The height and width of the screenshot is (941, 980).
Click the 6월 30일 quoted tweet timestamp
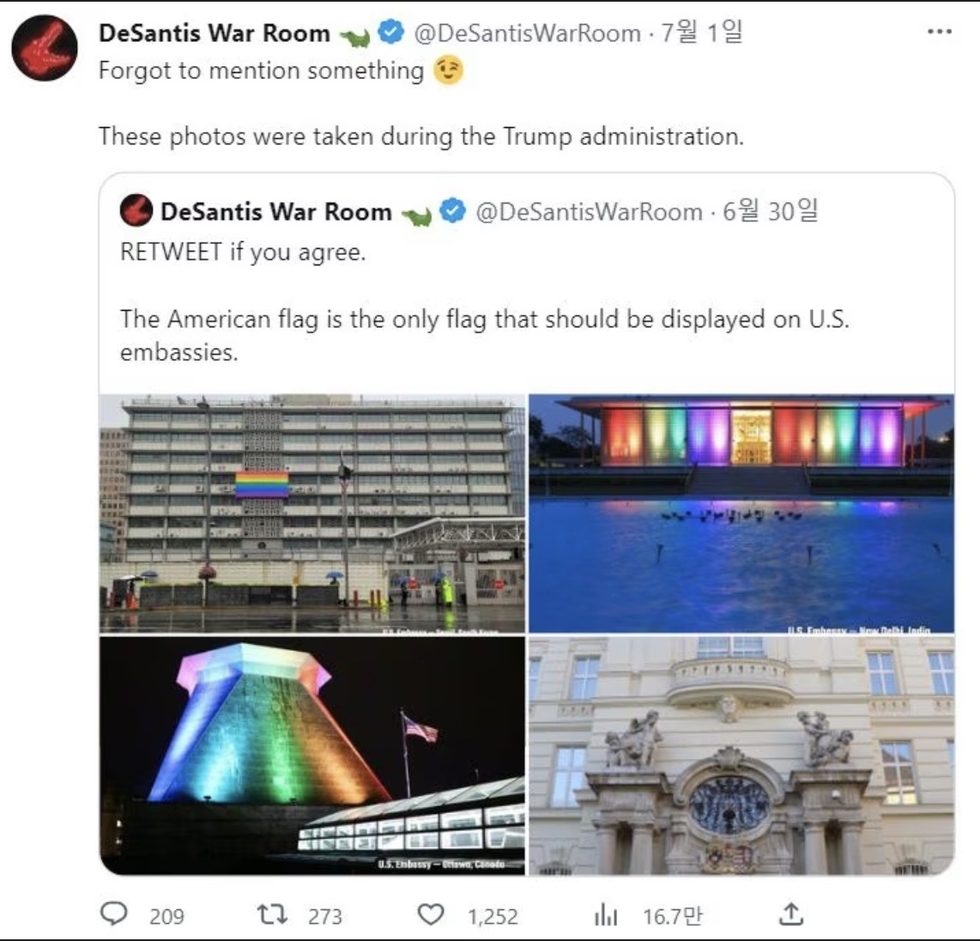pos(770,211)
